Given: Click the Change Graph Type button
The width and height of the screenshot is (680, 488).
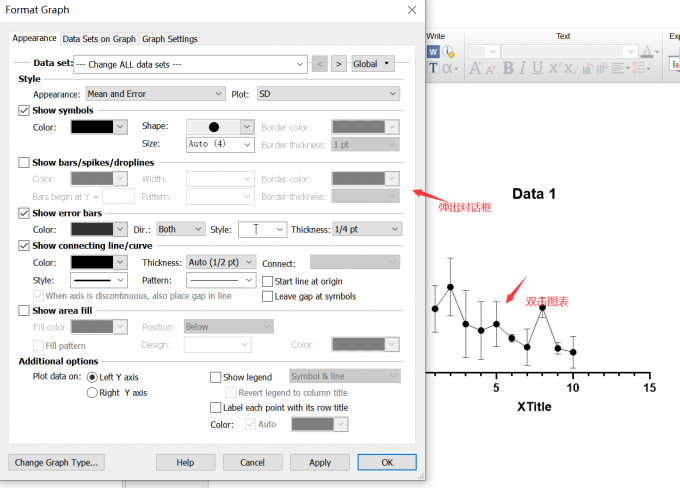Looking at the screenshot, I should pyautogui.click(x=56, y=462).
